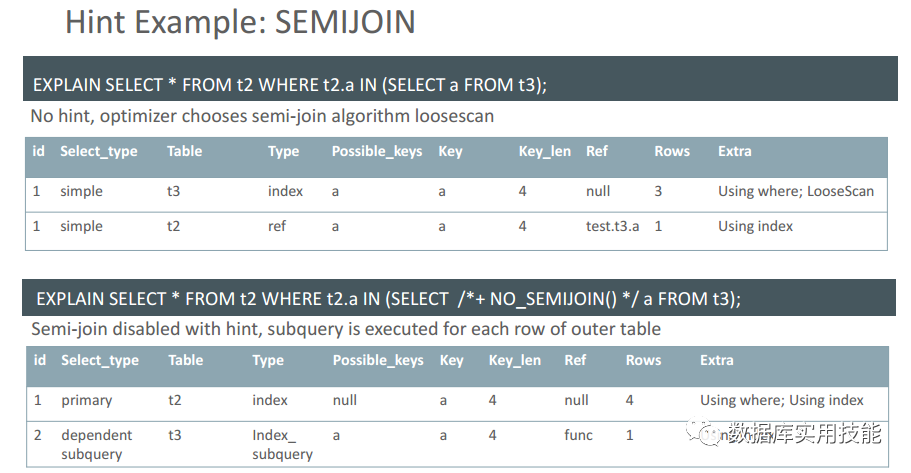Image resolution: width=911 pixels, height=473 pixels.
Task: Click the Select_type header in first table
Action: [x=99, y=152]
